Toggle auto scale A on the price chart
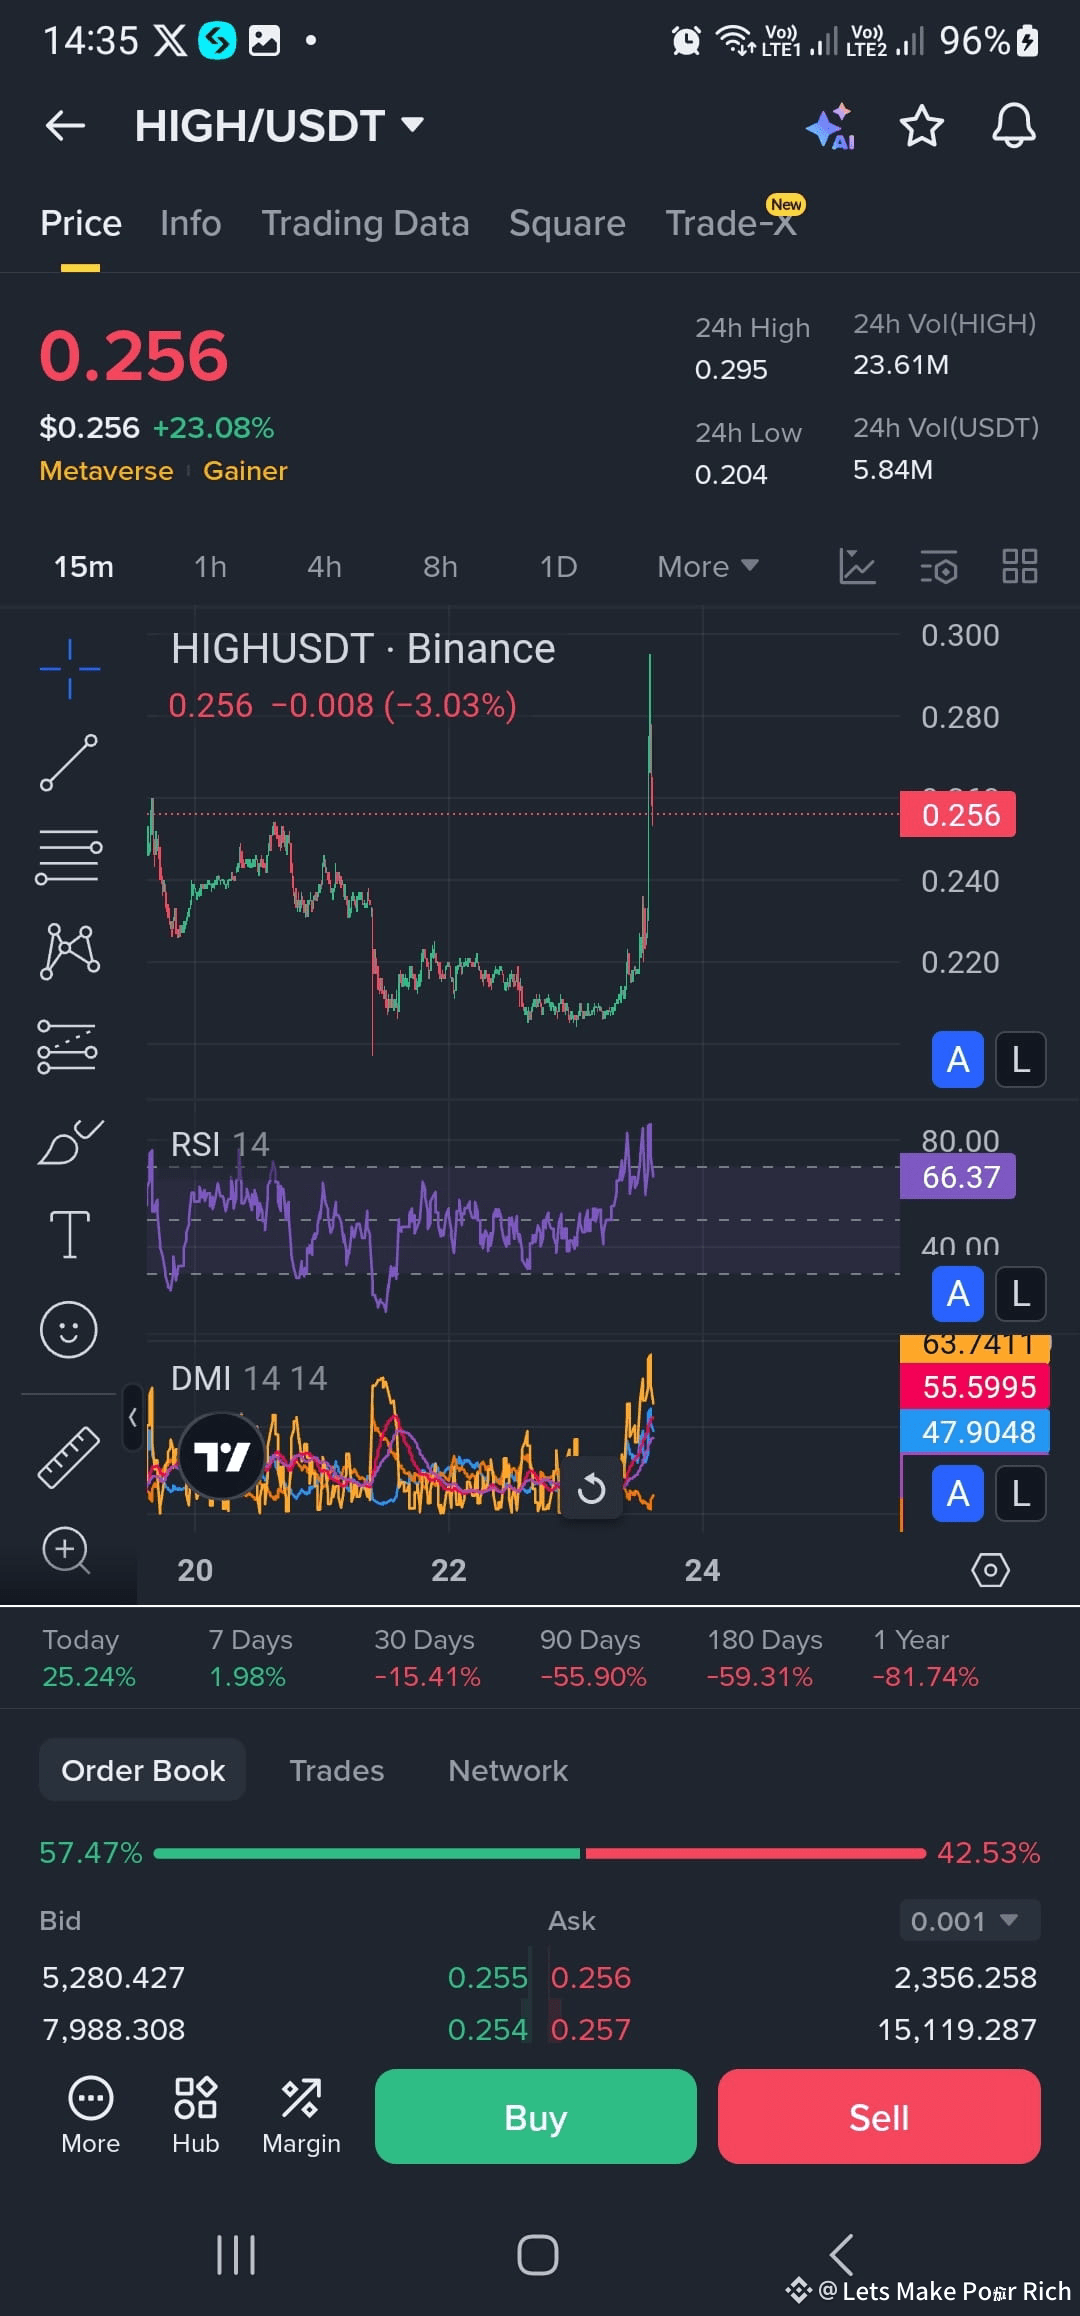The width and height of the screenshot is (1080, 2316). click(958, 1059)
